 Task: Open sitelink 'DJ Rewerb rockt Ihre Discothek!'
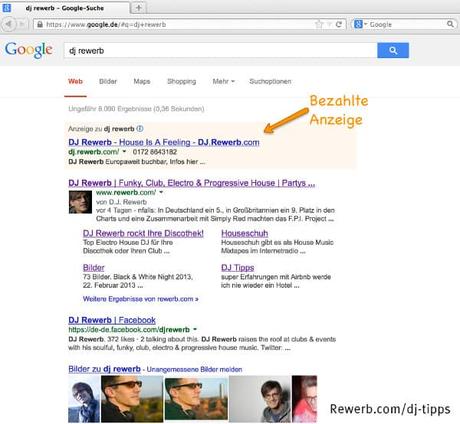tap(143, 233)
